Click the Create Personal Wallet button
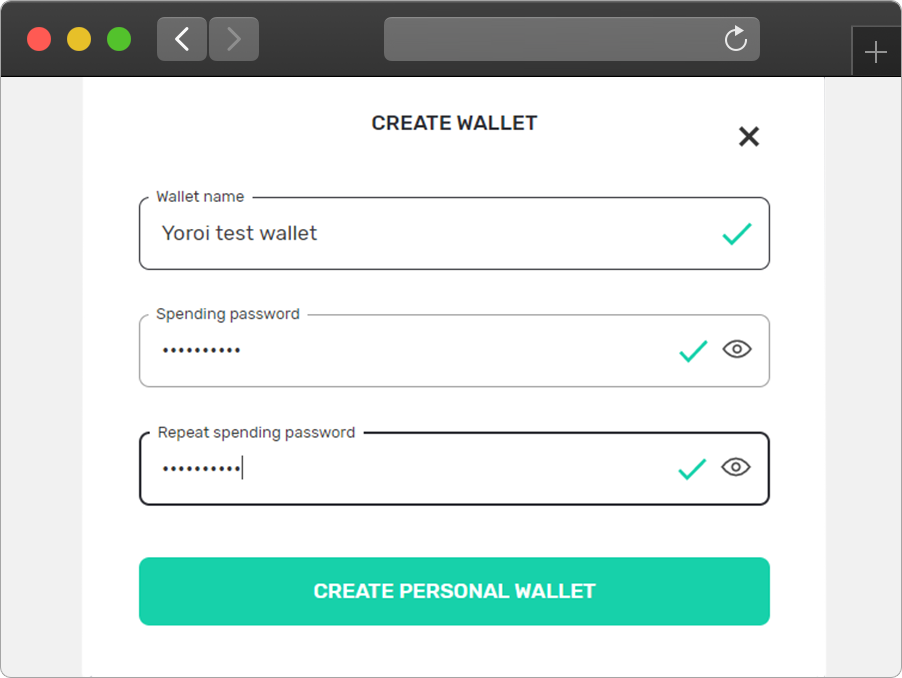Screen dimensions: 902x678 coord(454,591)
